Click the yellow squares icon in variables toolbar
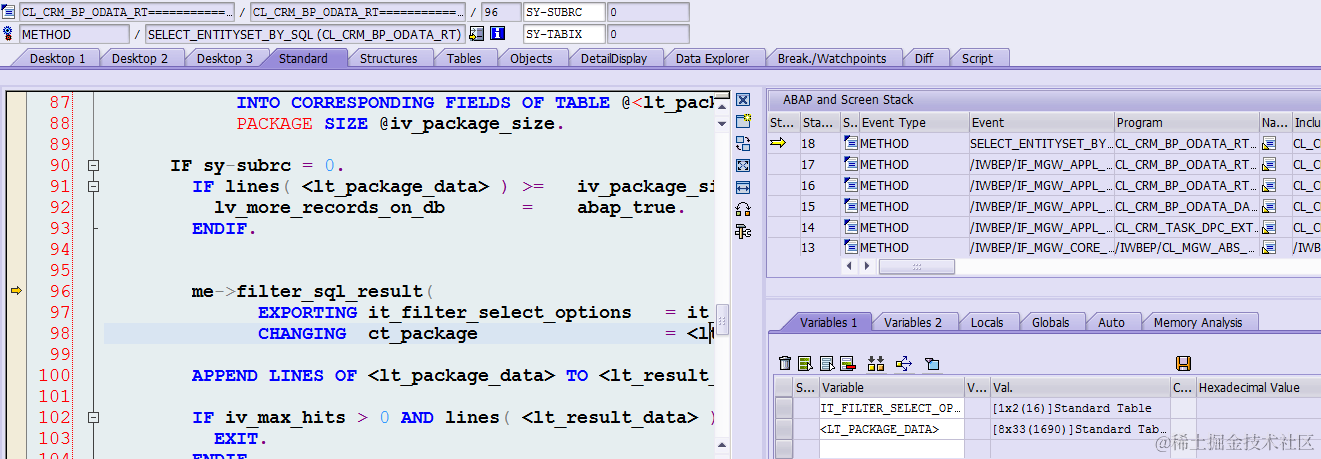 coord(876,363)
